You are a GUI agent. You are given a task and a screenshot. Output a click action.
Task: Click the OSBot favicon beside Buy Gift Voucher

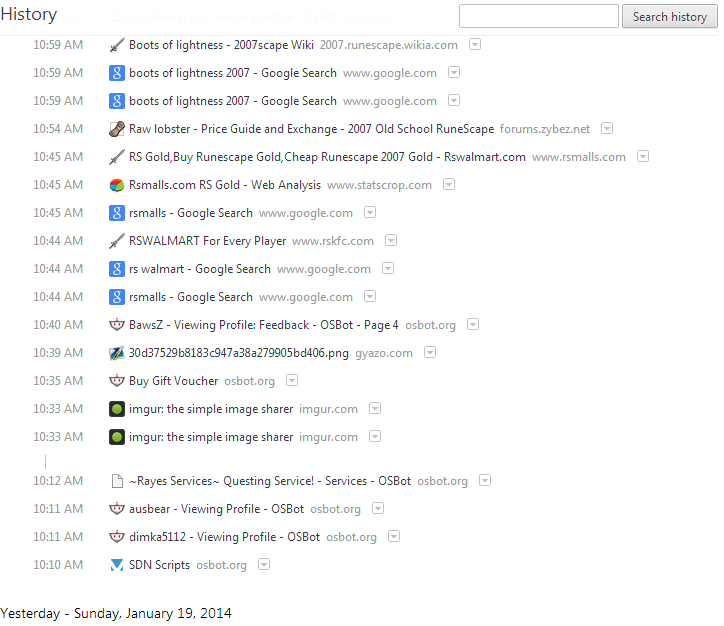[x=116, y=381]
